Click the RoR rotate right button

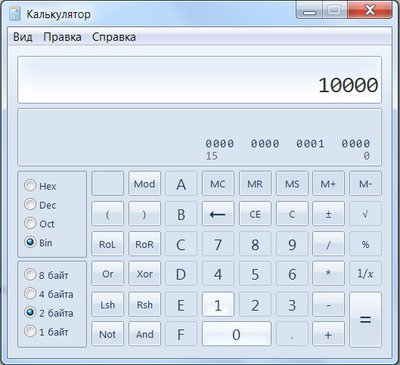(x=144, y=244)
